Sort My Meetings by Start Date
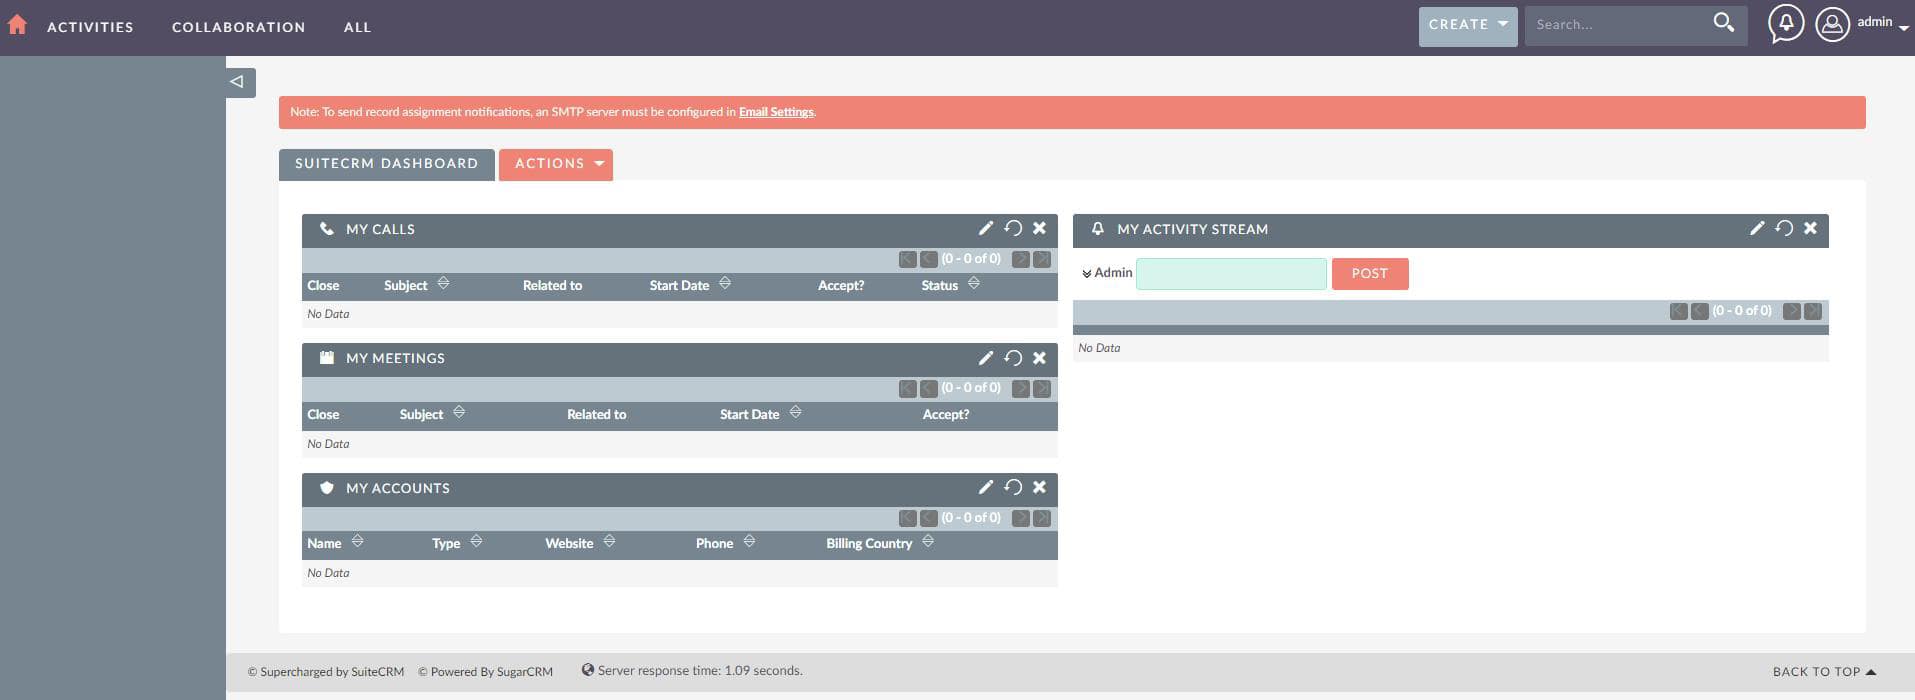This screenshot has height=700, width=1915. click(x=795, y=413)
